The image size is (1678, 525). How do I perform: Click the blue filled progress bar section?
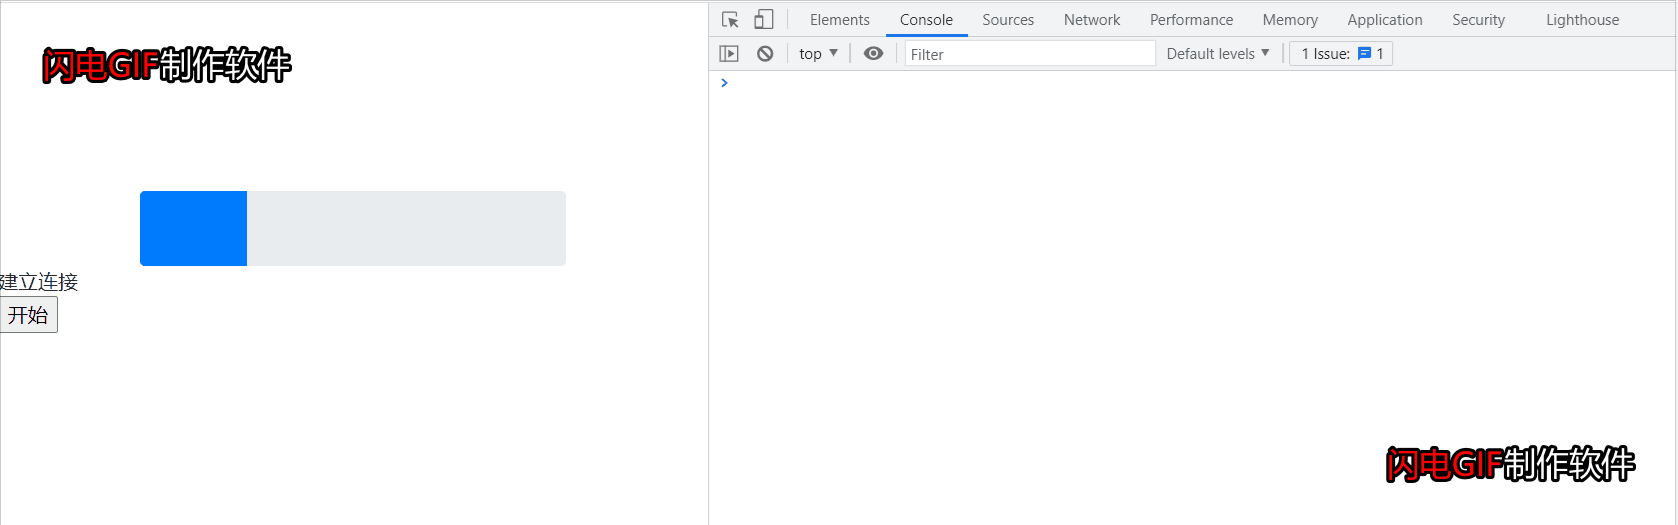(193, 228)
